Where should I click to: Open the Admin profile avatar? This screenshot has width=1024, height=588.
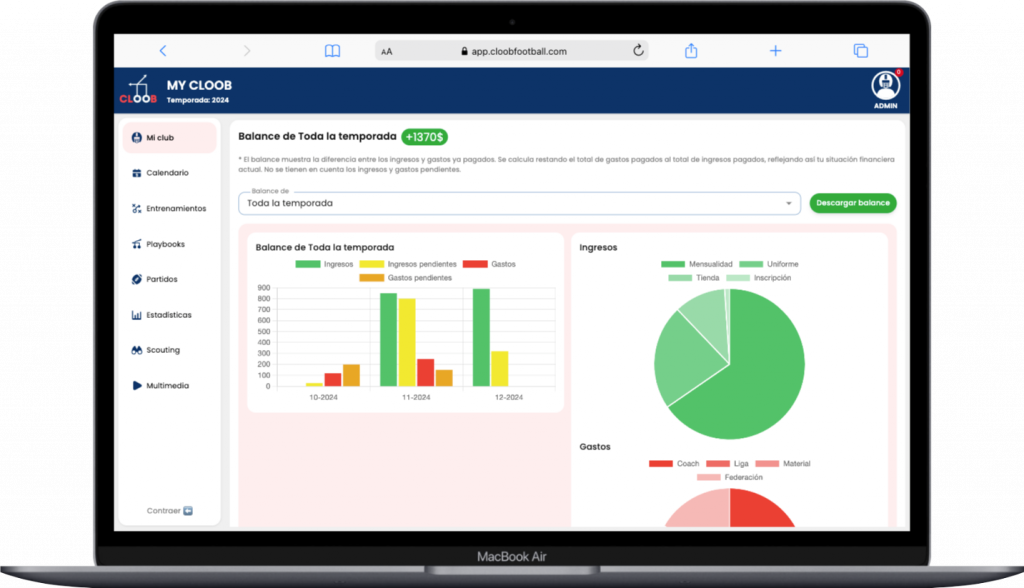click(885, 85)
